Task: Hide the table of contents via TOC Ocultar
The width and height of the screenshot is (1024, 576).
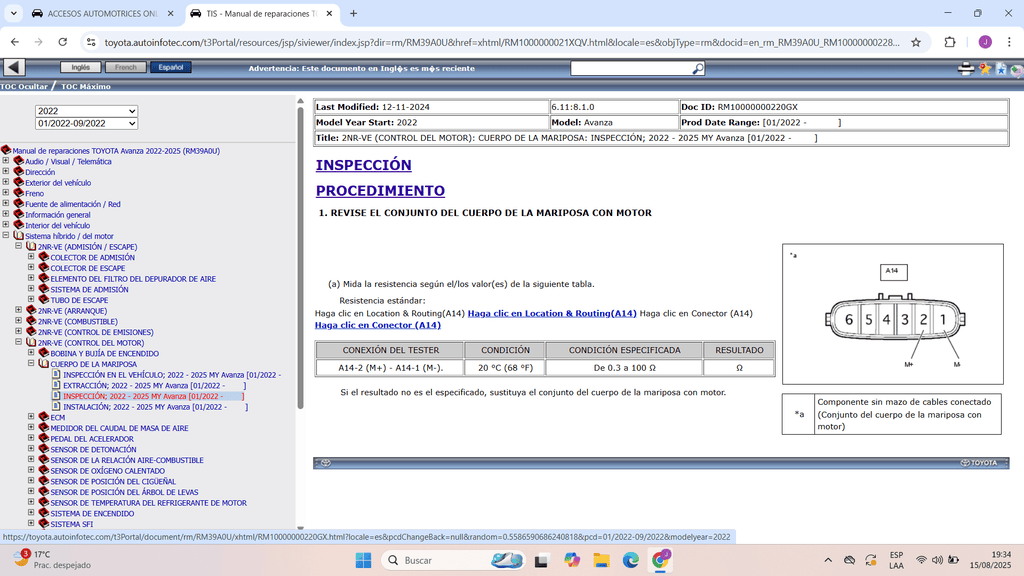Action: [24, 87]
